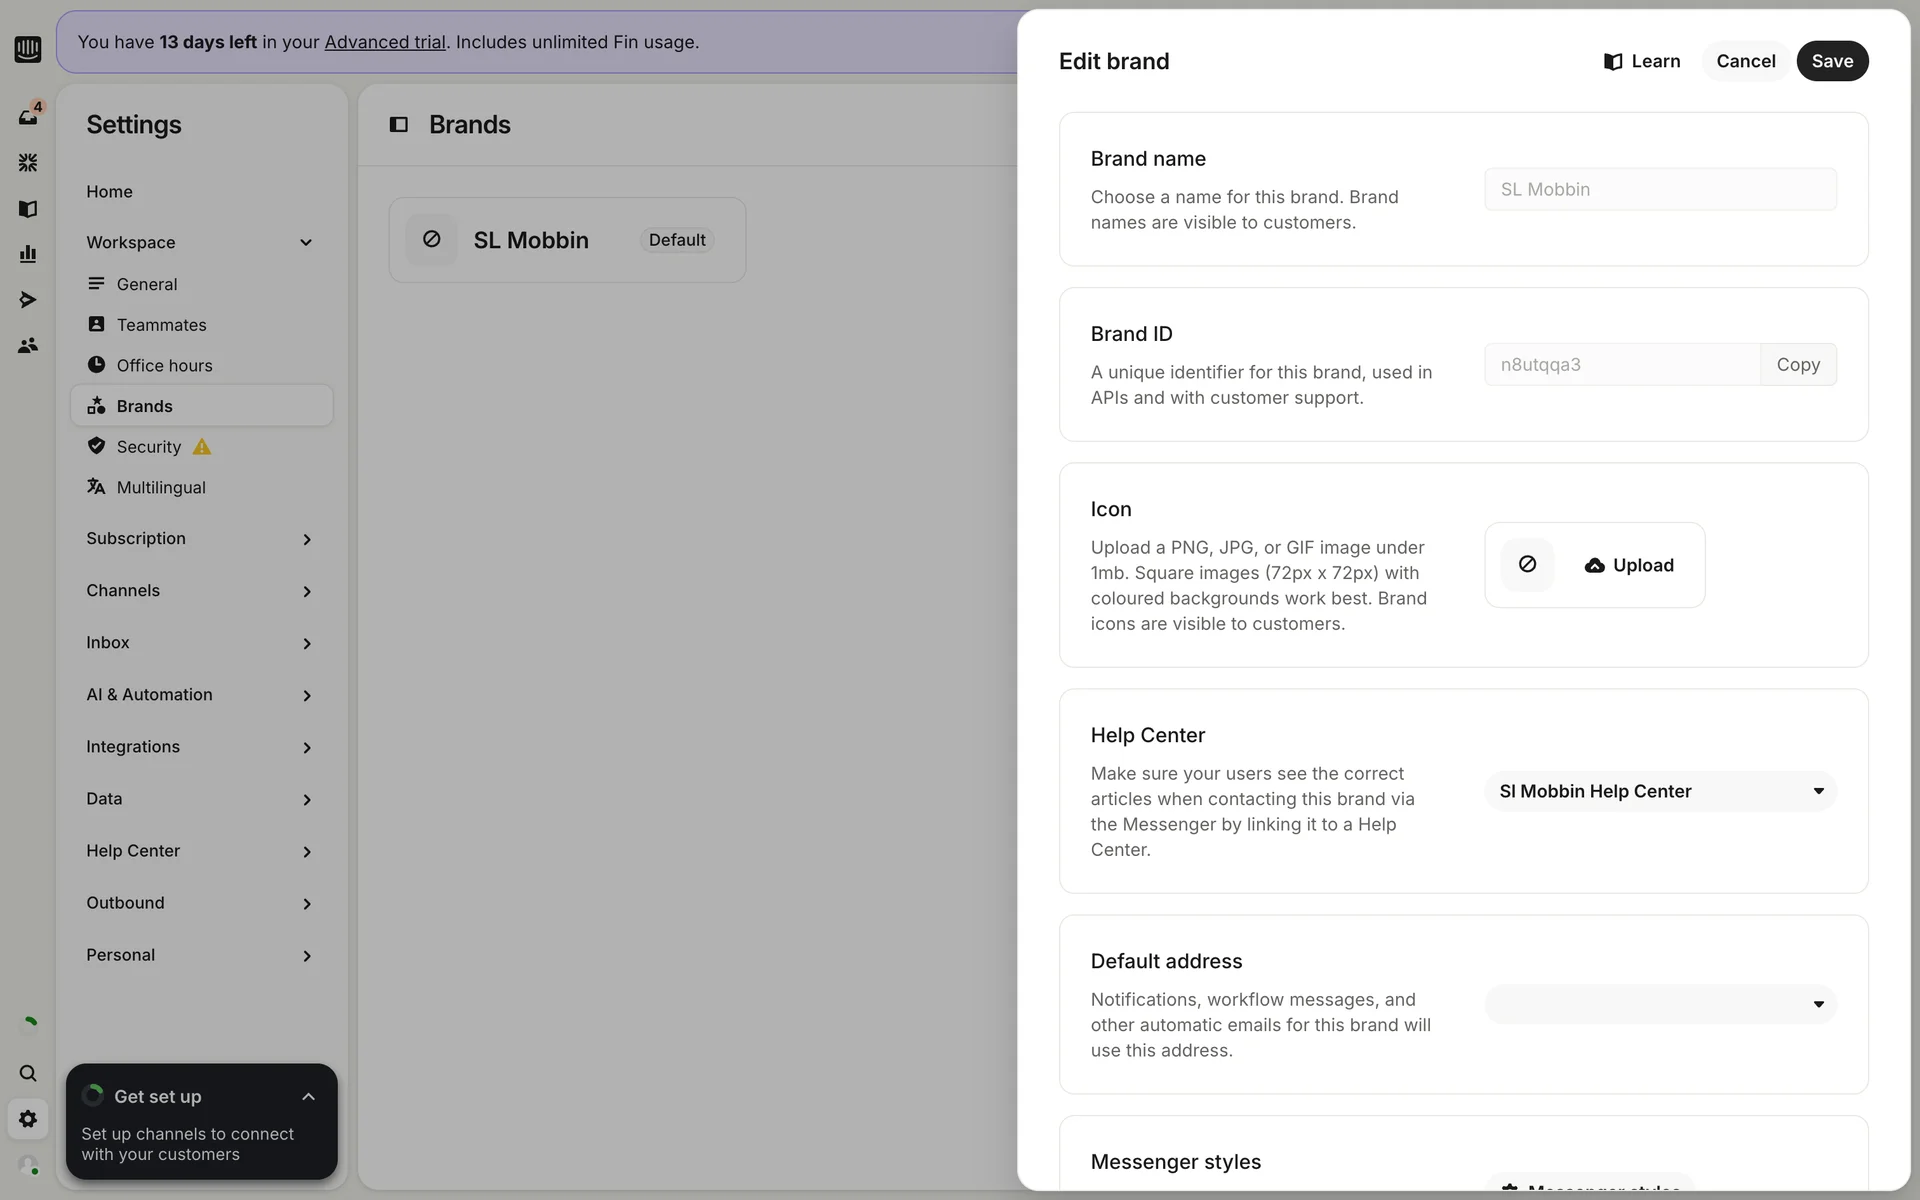Open the Inbox icon in left rail
The image size is (1920, 1200).
coord(28,117)
